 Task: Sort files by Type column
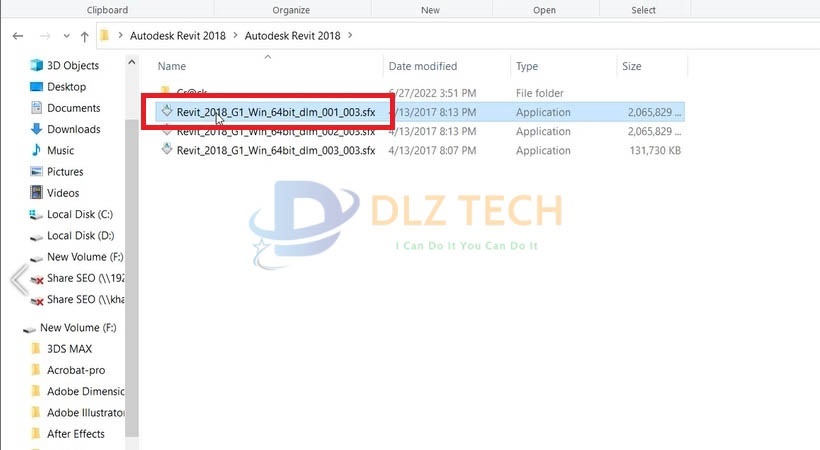click(x=527, y=66)
